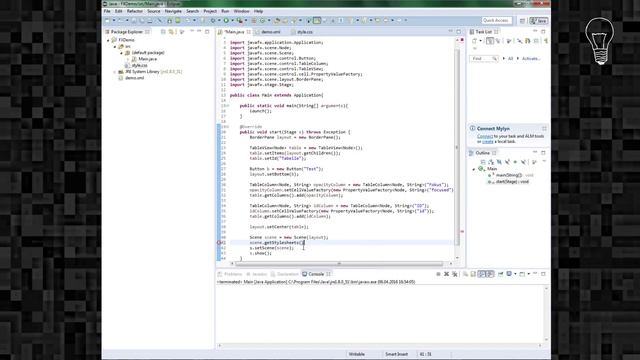Screen dimensions: 640x360
Task: Close the Connect Mylyn notice
Action: point(544,129)
